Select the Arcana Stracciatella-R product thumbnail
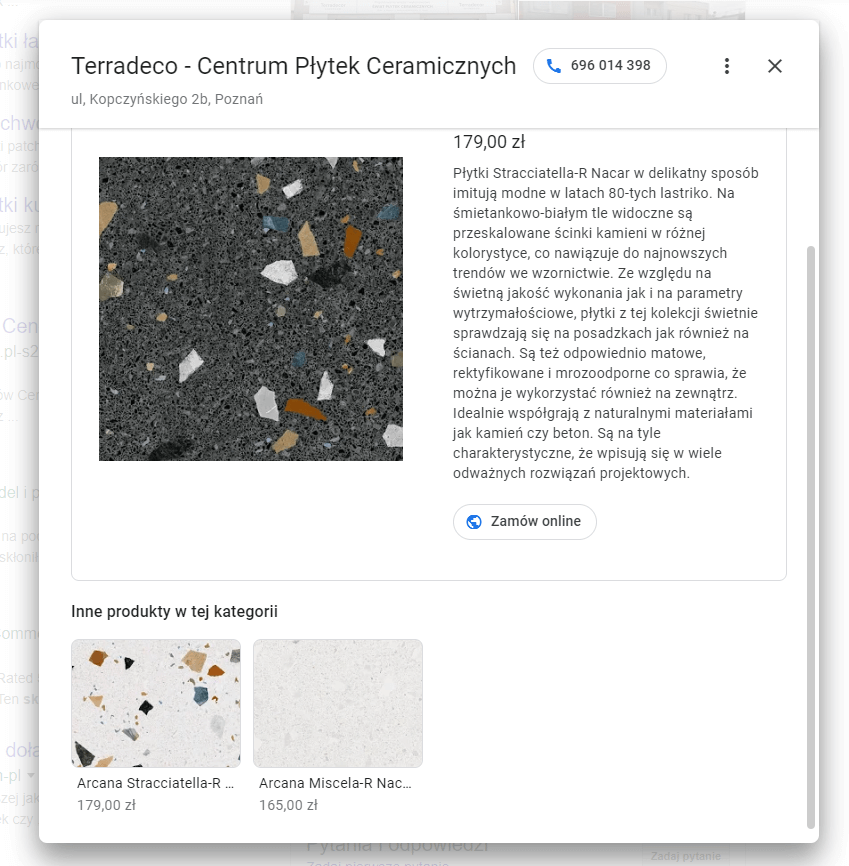Screen dimensions: 849x866 point(156,703)
